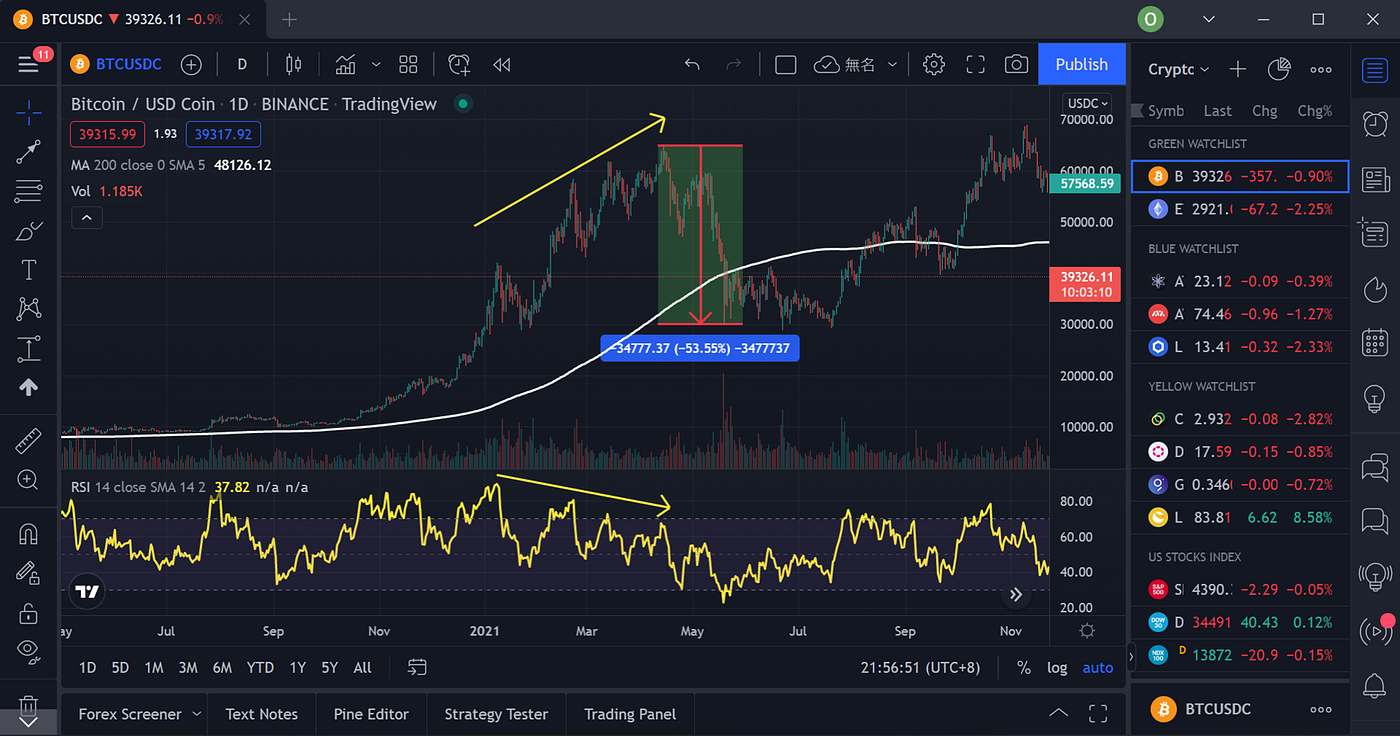
Task: Toggle the magnet mode
Action: 29,534
